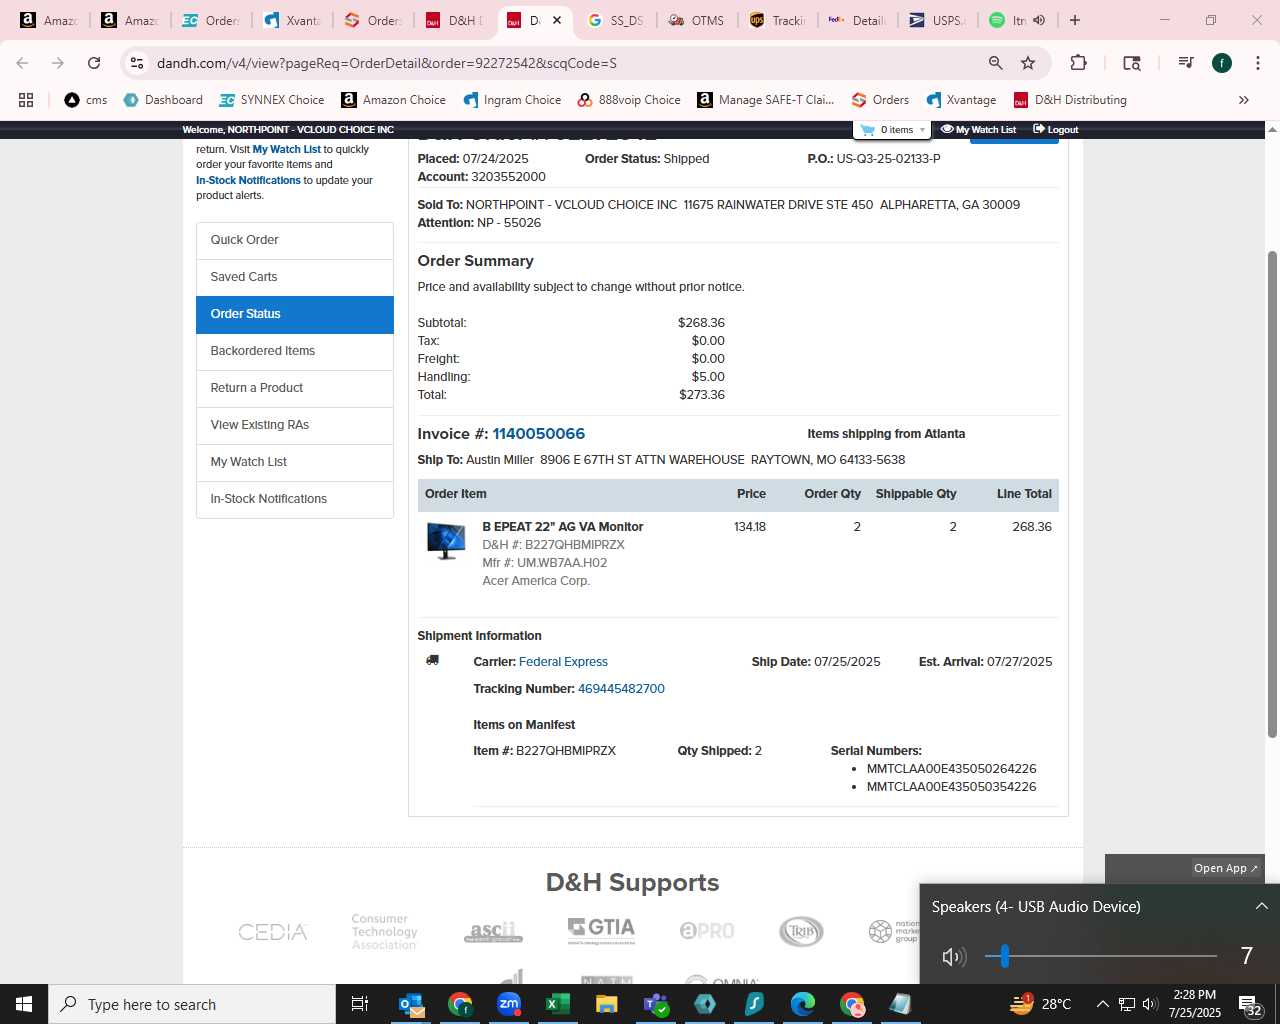
Task: Open the Manage SAFE-T Claim bookmark
Action: point(766,100)
